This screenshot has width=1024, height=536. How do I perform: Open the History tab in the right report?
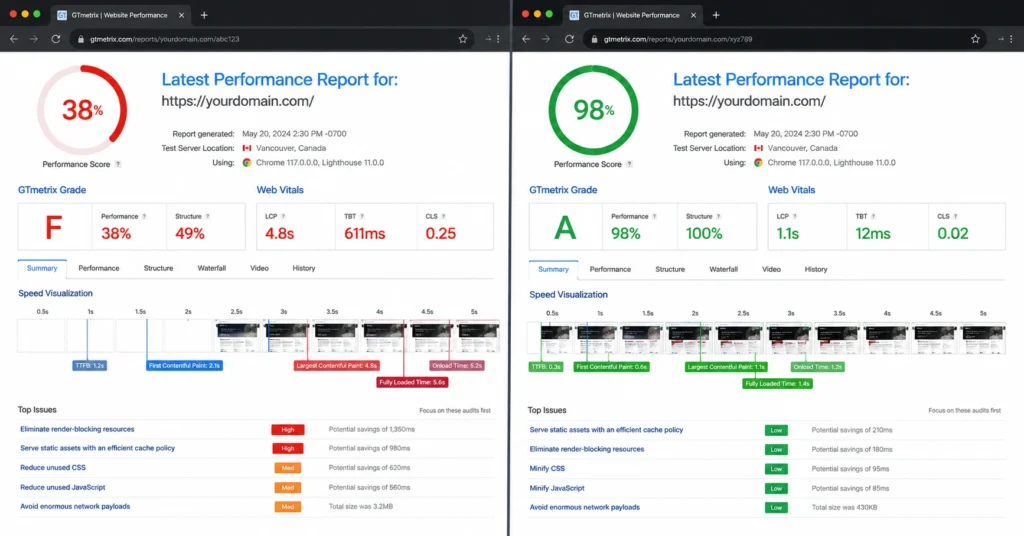[816, 270]
